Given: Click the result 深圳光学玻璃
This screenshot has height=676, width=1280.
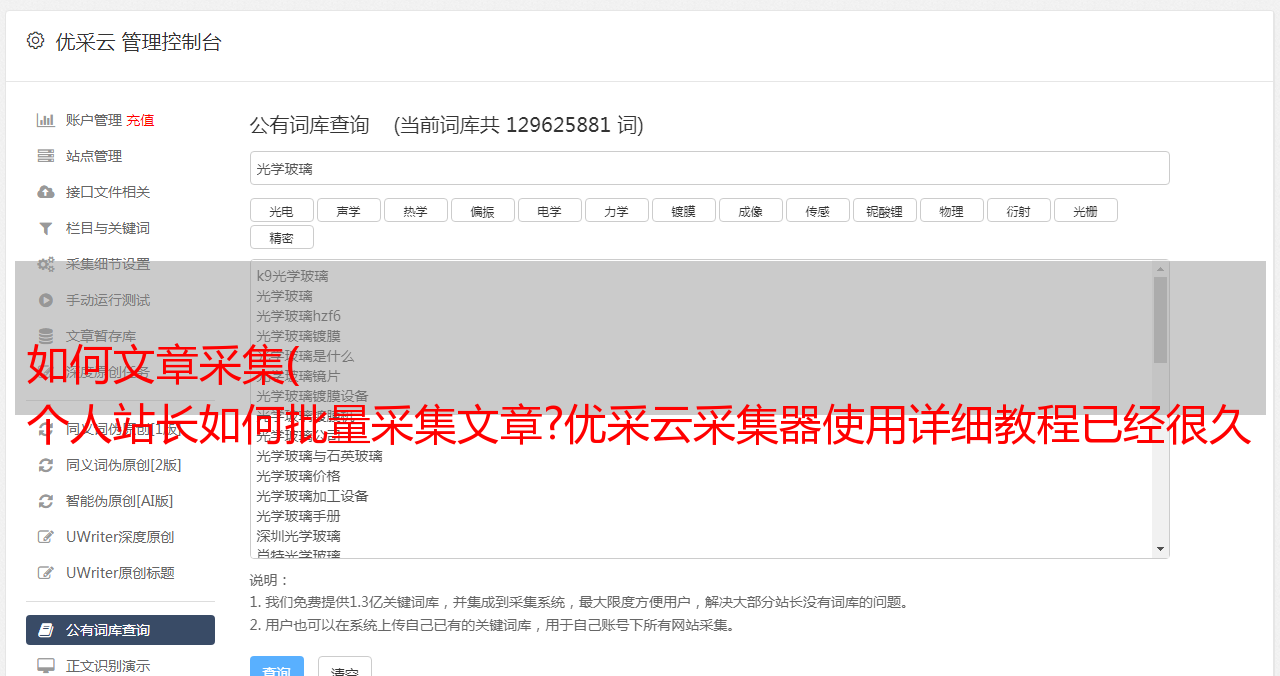Looking at the screenshot, I should tap(298, 536).
